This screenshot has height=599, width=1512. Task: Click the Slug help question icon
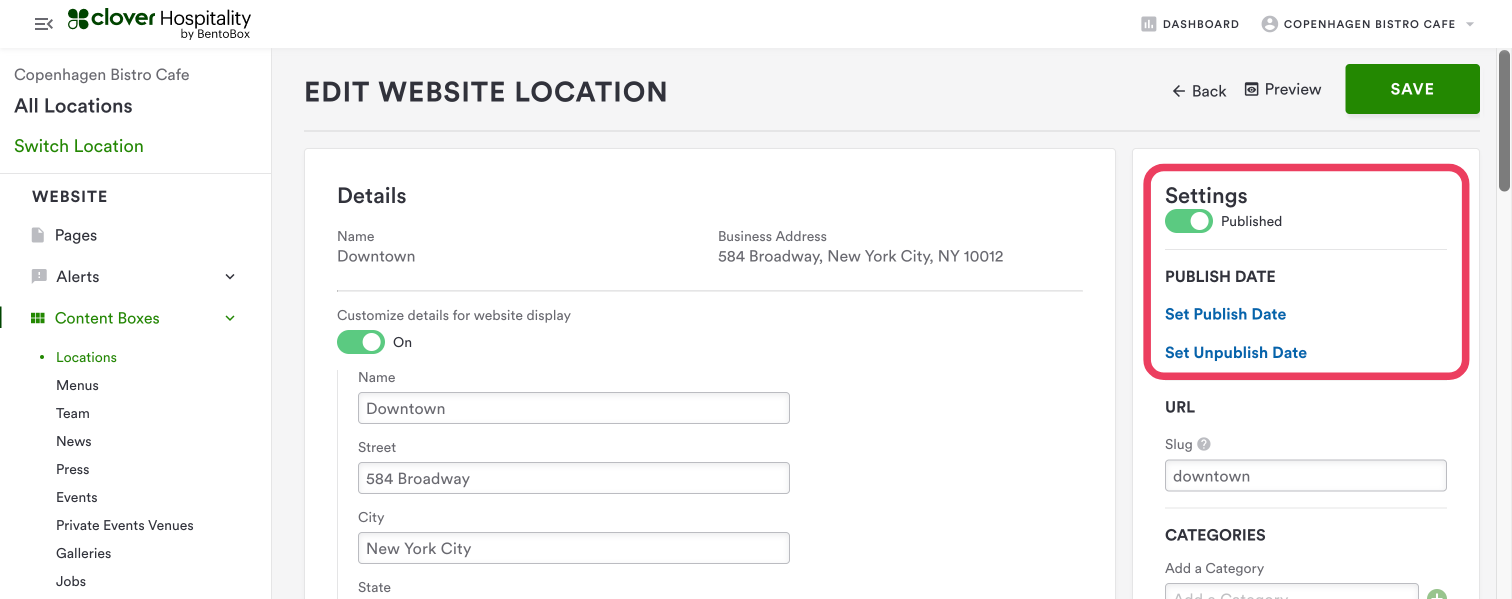pos(1204,444)
